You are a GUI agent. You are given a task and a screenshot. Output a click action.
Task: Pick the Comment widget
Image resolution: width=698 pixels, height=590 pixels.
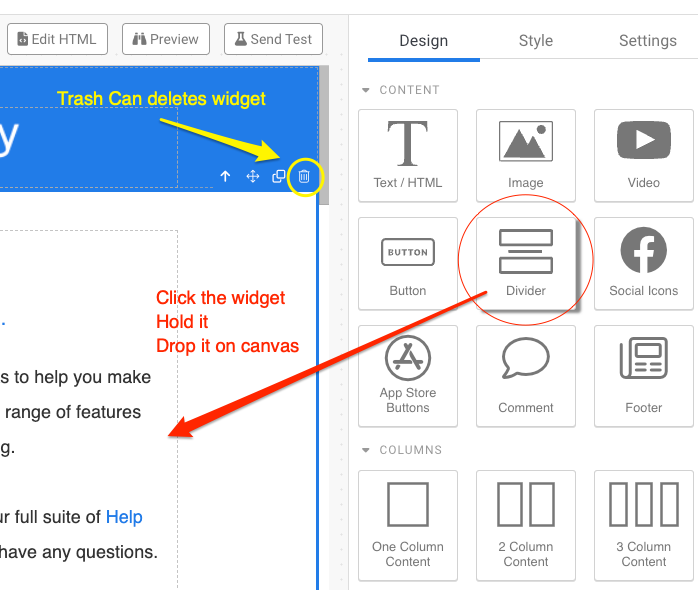pyautogui.click(x=526, y=376)
